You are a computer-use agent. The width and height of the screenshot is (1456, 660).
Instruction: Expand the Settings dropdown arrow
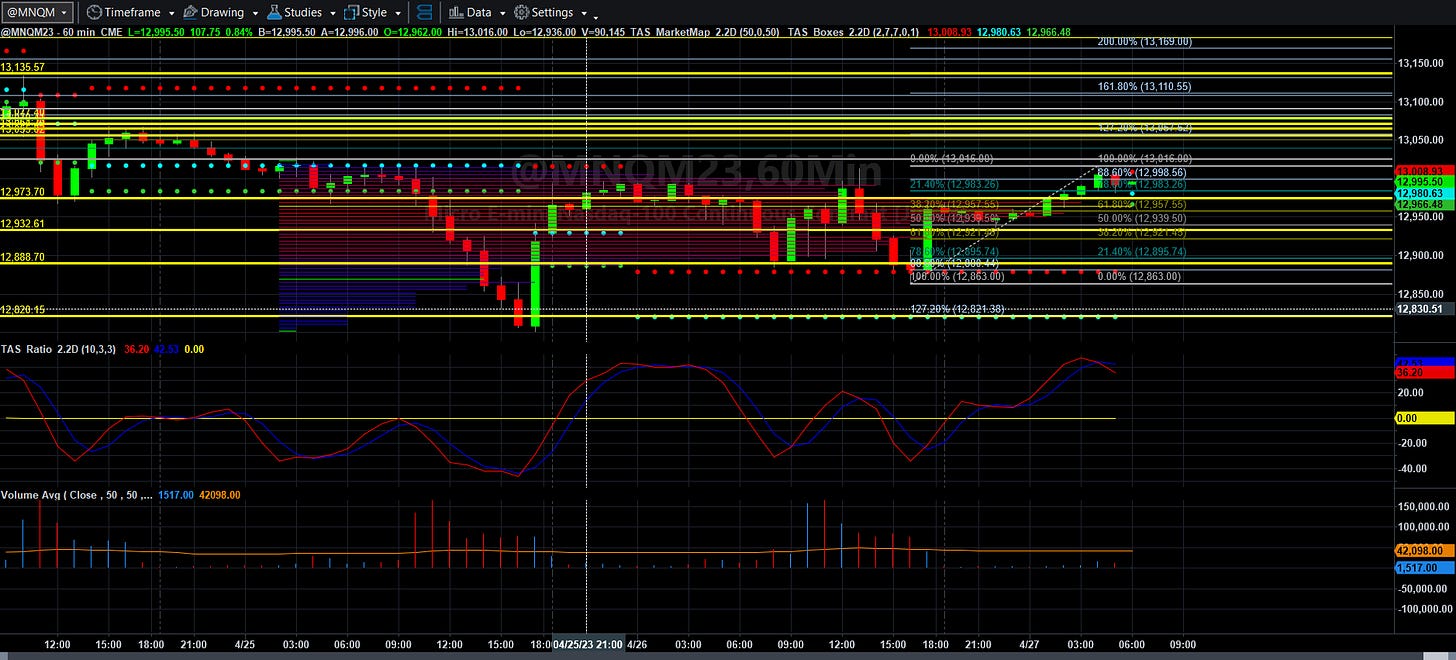click(x=583, y=13)
